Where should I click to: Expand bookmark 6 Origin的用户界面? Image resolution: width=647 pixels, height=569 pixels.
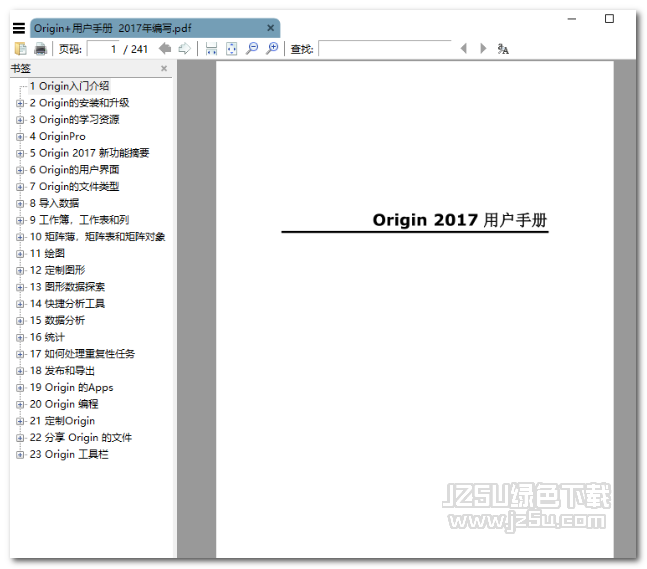(20, 170)
